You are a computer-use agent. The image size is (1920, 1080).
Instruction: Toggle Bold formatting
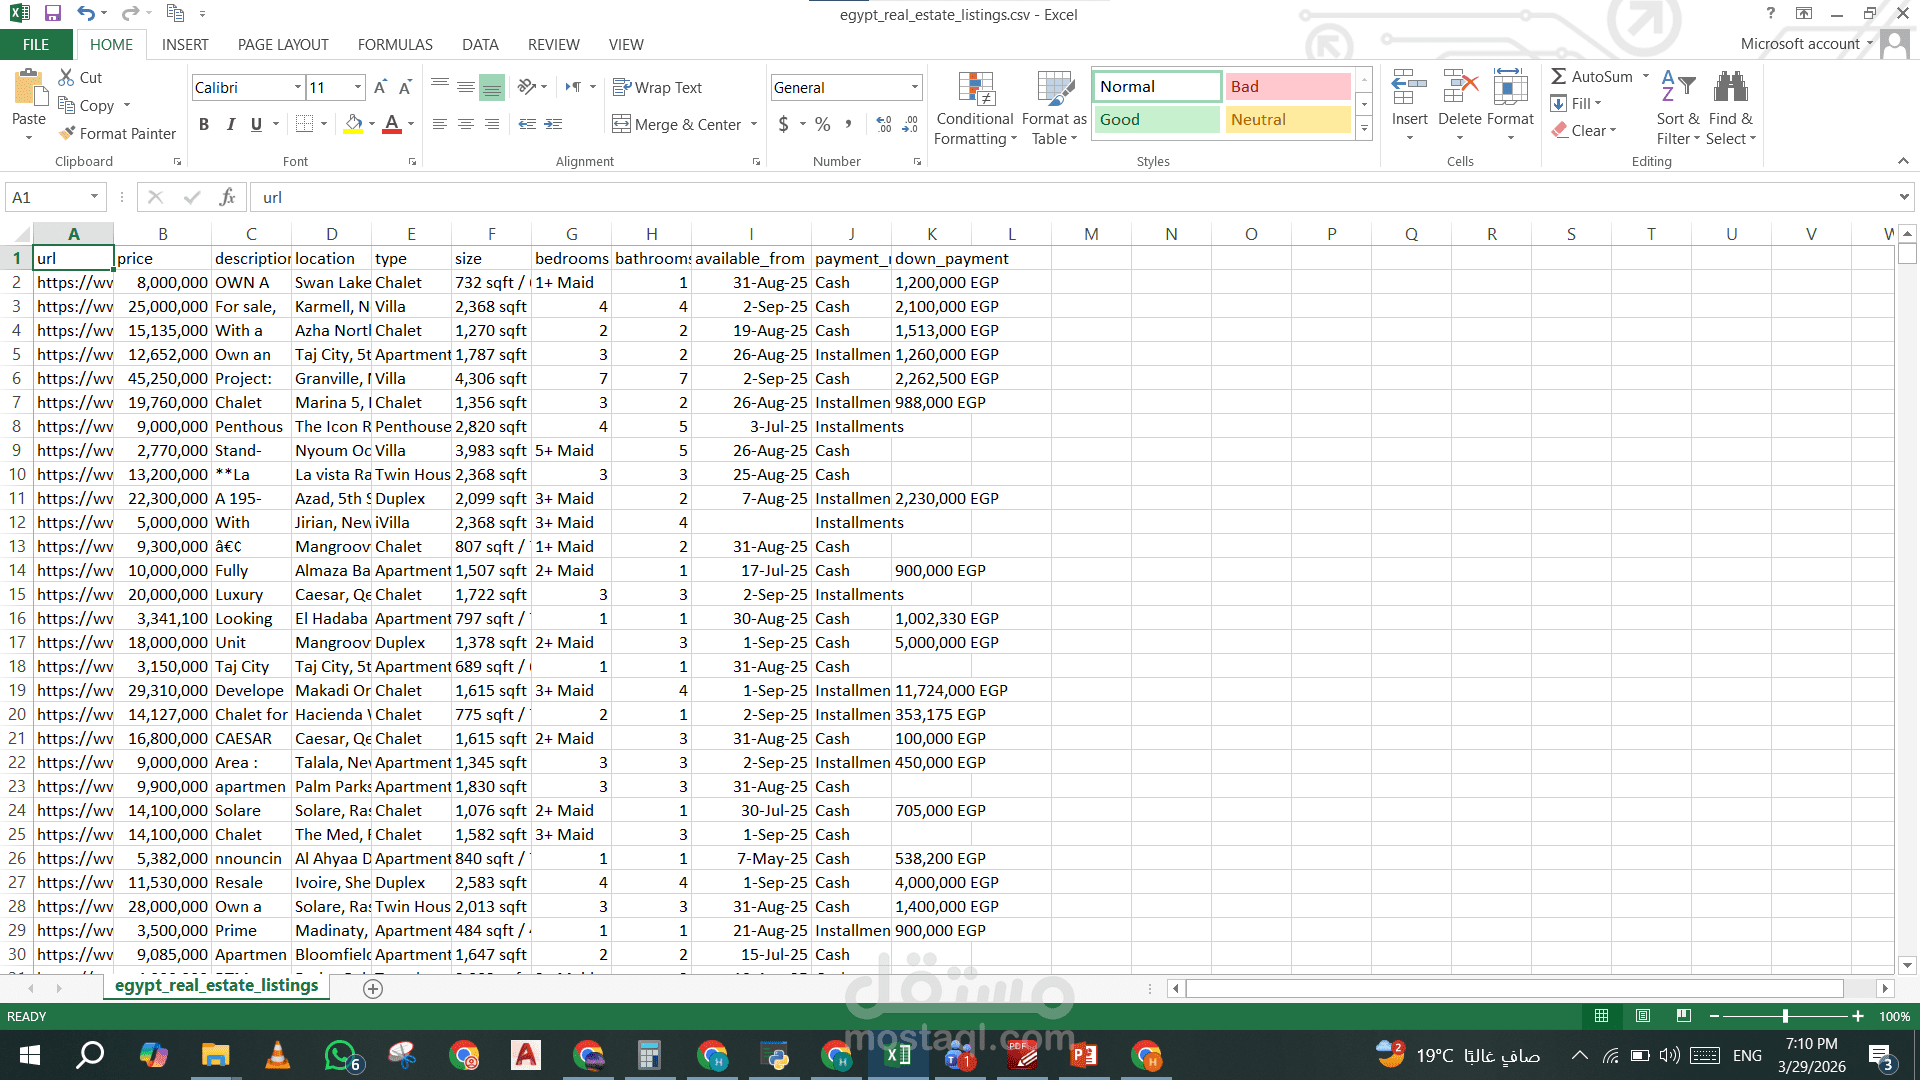[204, 124]
